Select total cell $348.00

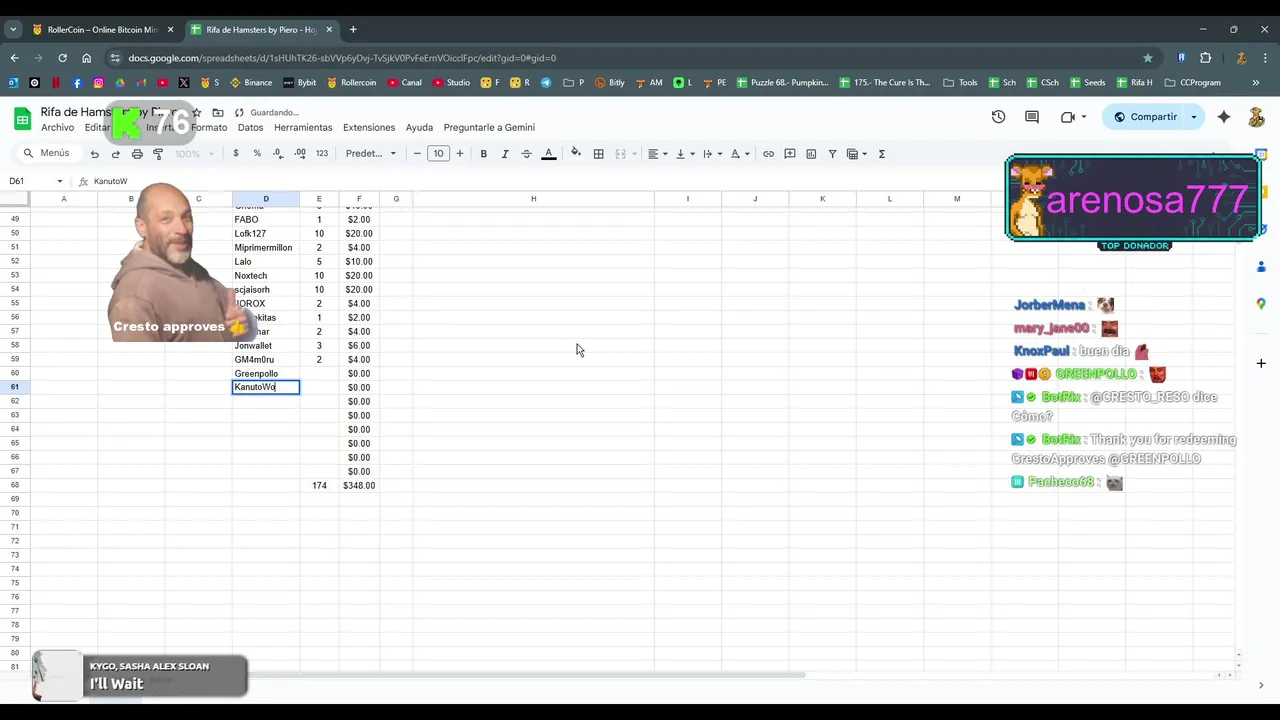click(359, 486)
